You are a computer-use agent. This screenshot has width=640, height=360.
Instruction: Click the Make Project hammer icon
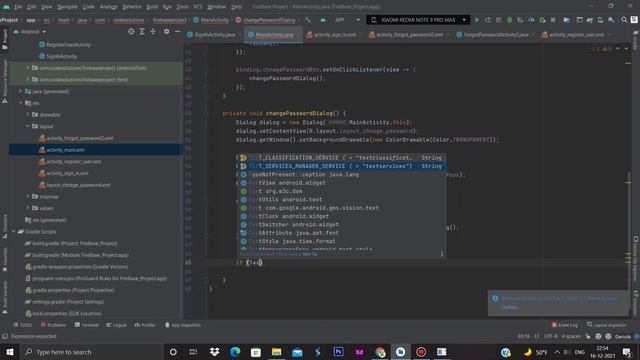coord(308,20)
